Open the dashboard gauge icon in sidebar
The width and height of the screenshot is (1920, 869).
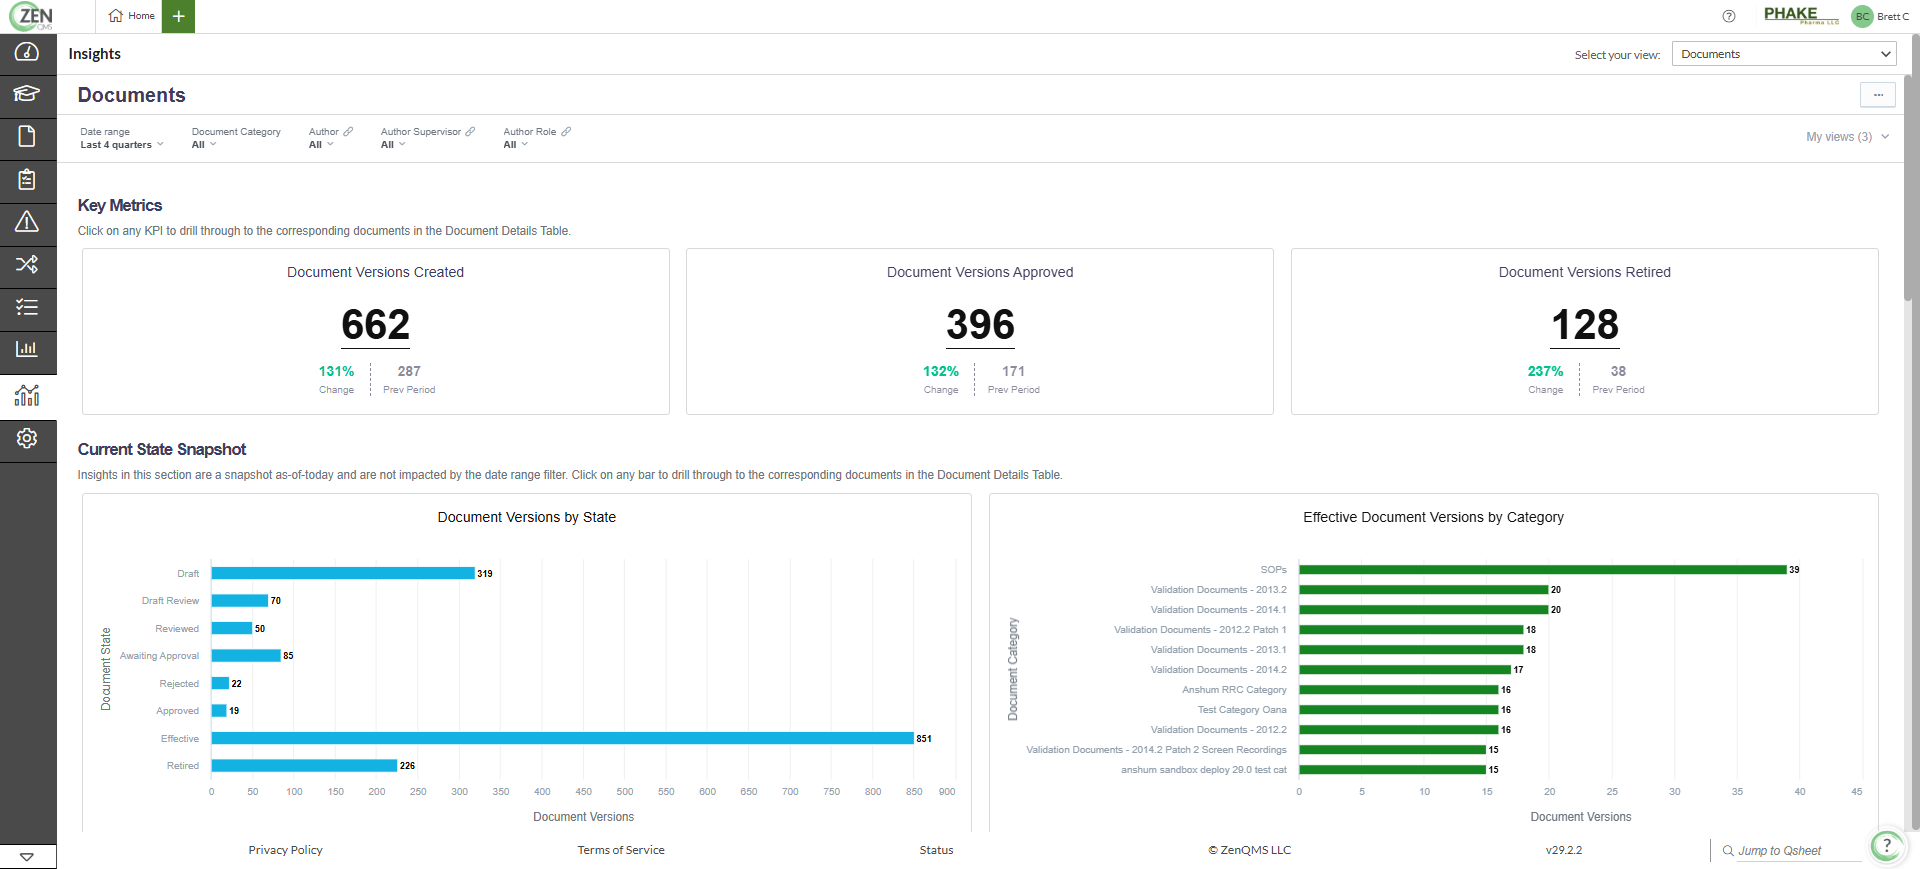[27, 52]
